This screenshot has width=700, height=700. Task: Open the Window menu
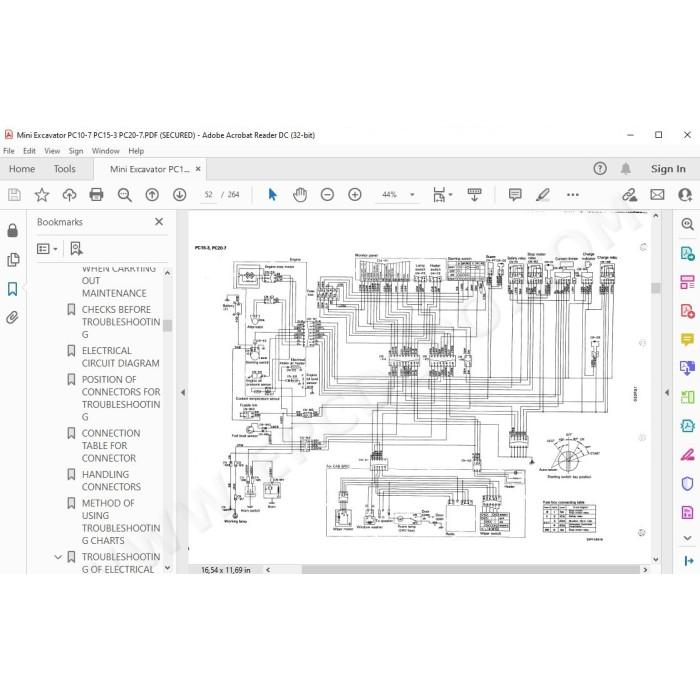click(105, 151)
